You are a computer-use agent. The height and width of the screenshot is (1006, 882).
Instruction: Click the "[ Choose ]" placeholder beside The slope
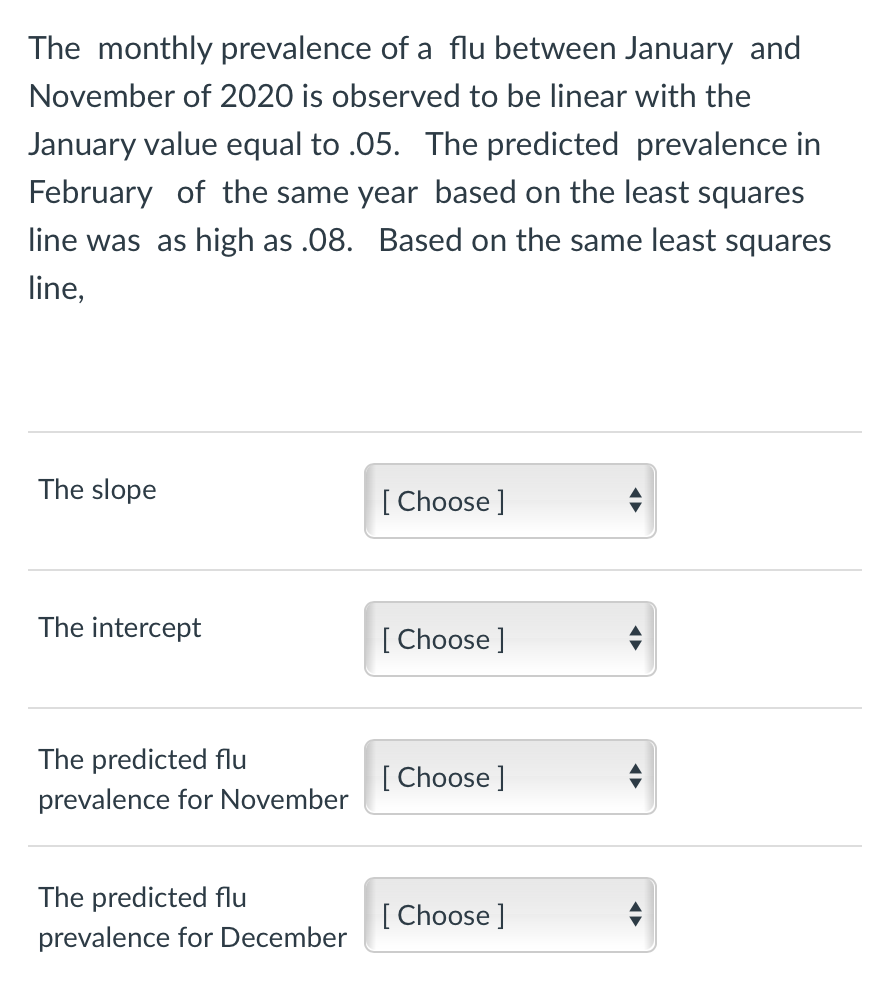(443, 501)
